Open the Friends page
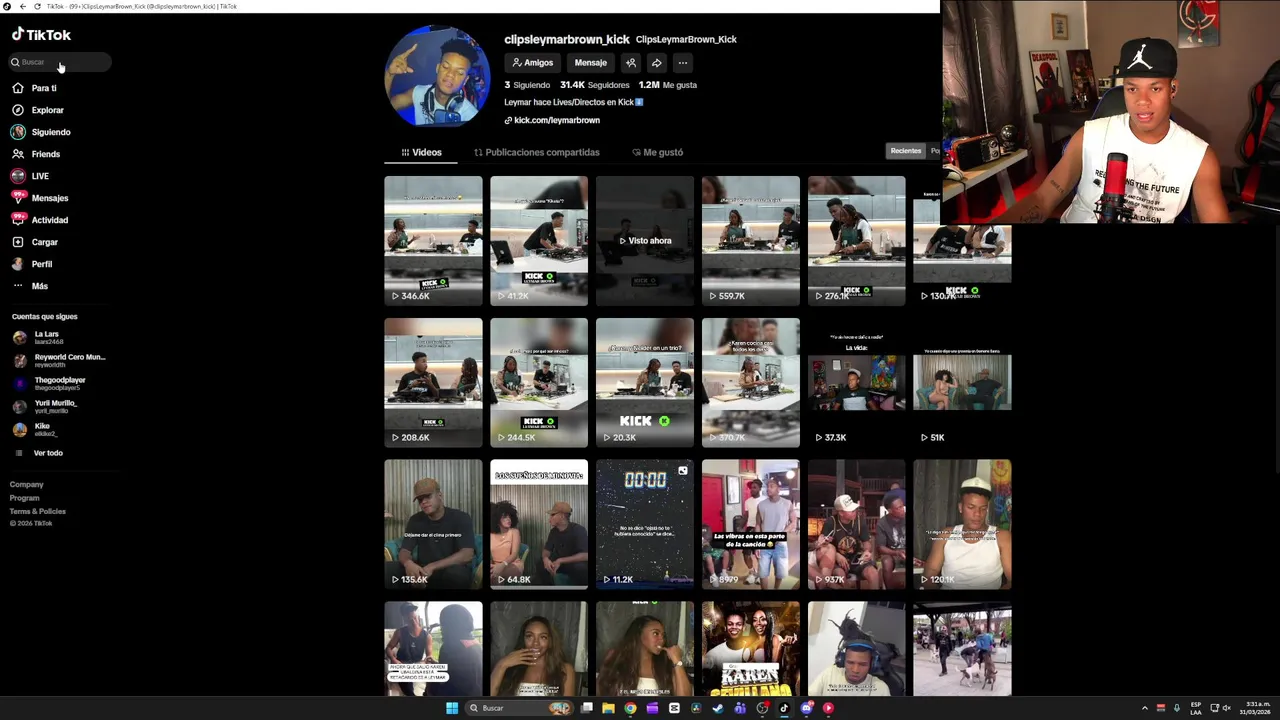This screenshot has height=720, width=1280. (36, 154)
